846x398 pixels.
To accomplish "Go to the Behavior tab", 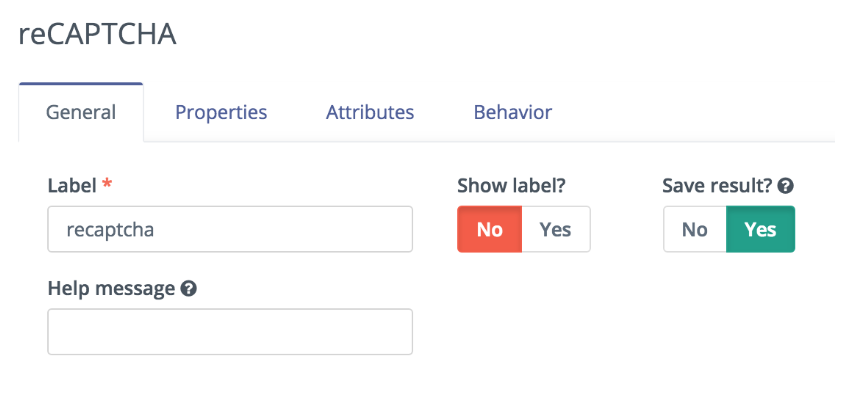I will coord(513,112).
